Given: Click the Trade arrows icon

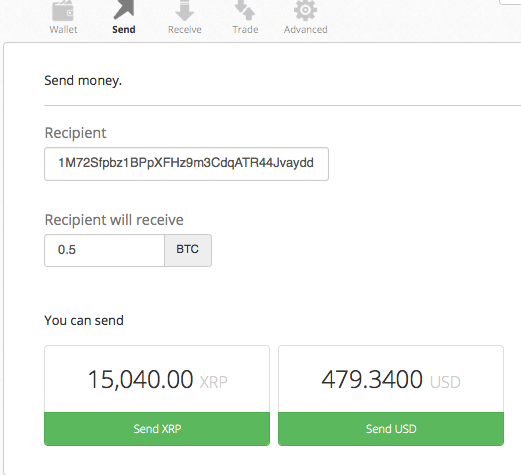Looking at the screenshot, I should (245, 10).
